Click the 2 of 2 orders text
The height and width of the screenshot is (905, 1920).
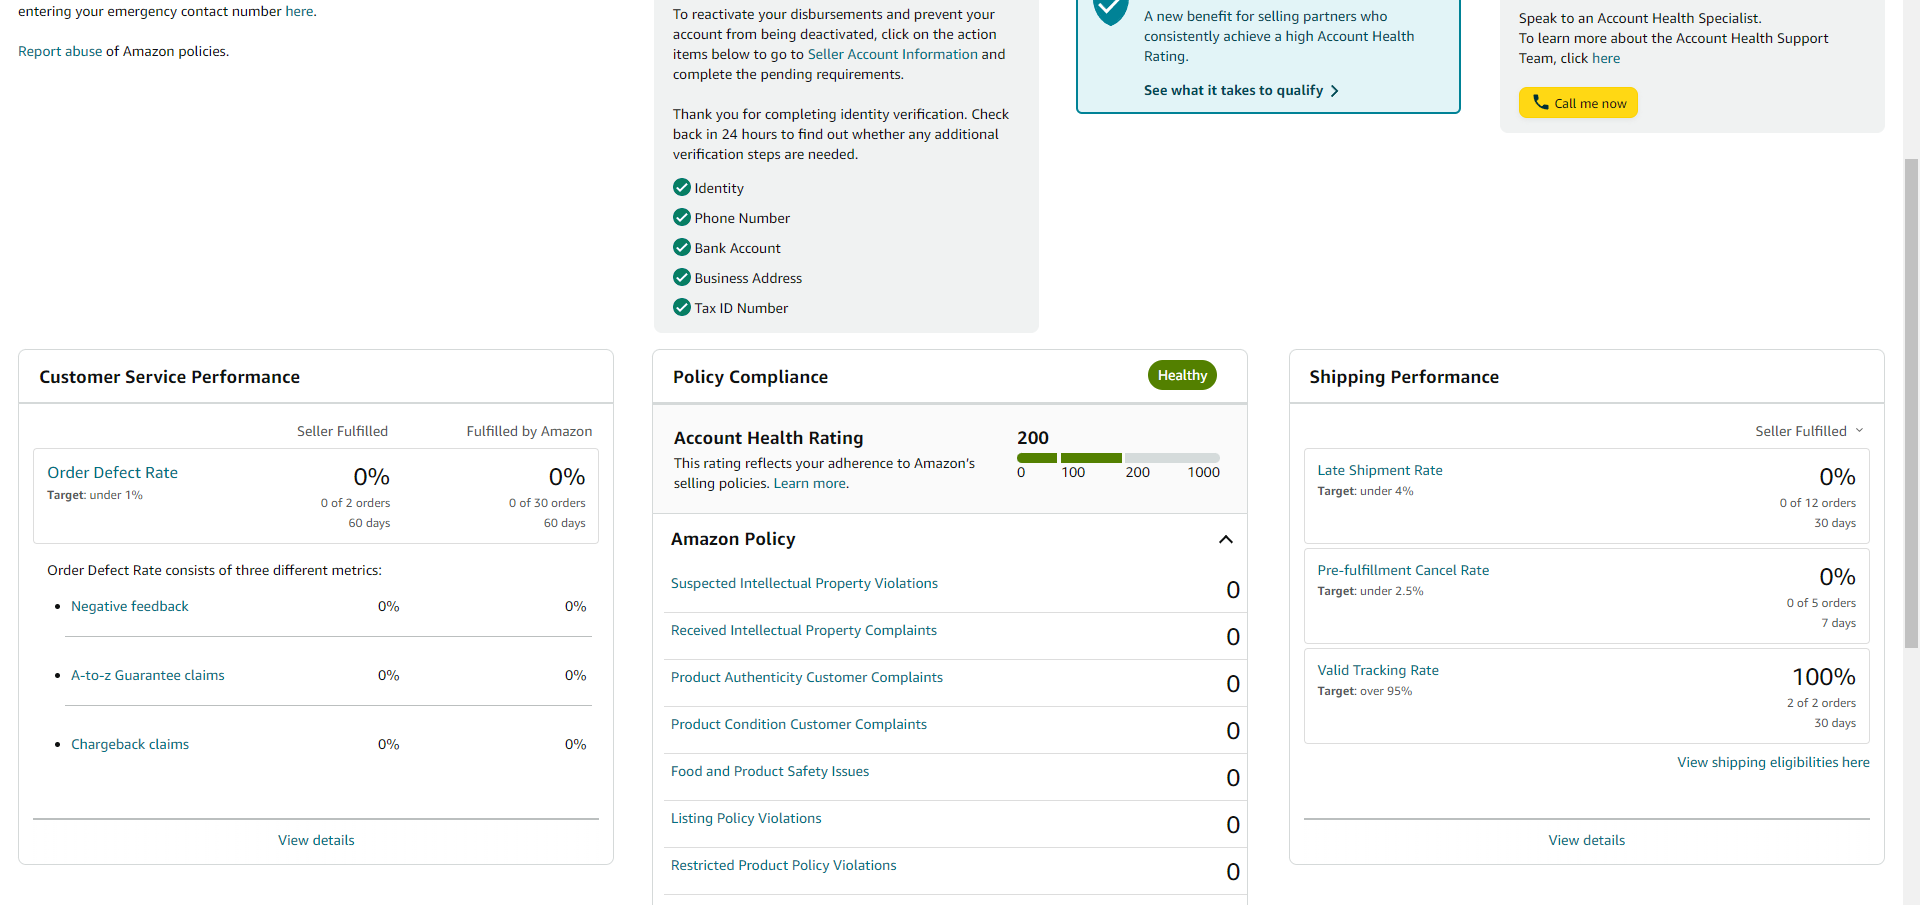click(x=1821, y=703)
